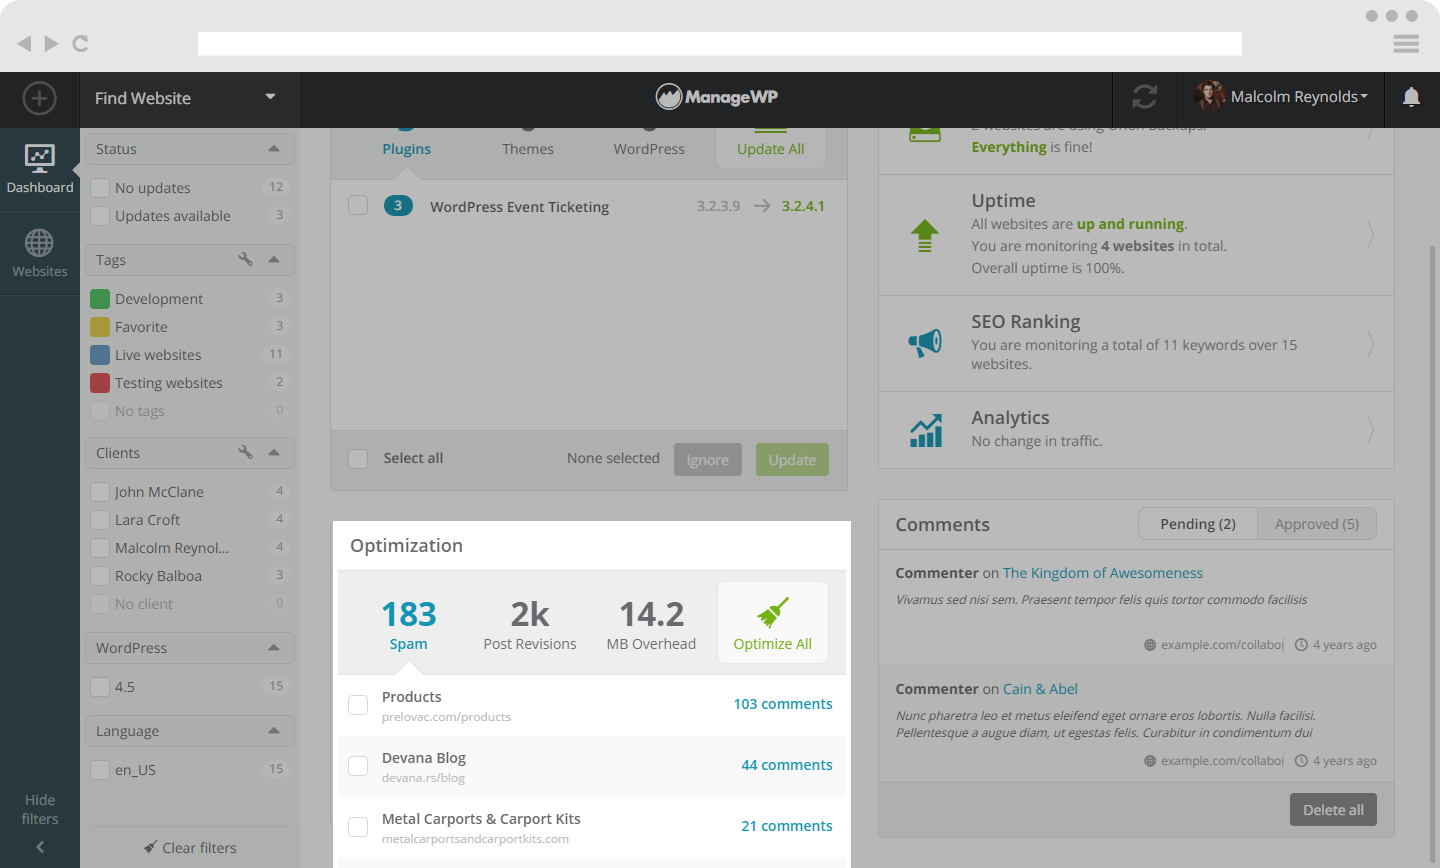Collapse the Status filter section
This screenshot has height=868, width=1440.
coord(274,149)
